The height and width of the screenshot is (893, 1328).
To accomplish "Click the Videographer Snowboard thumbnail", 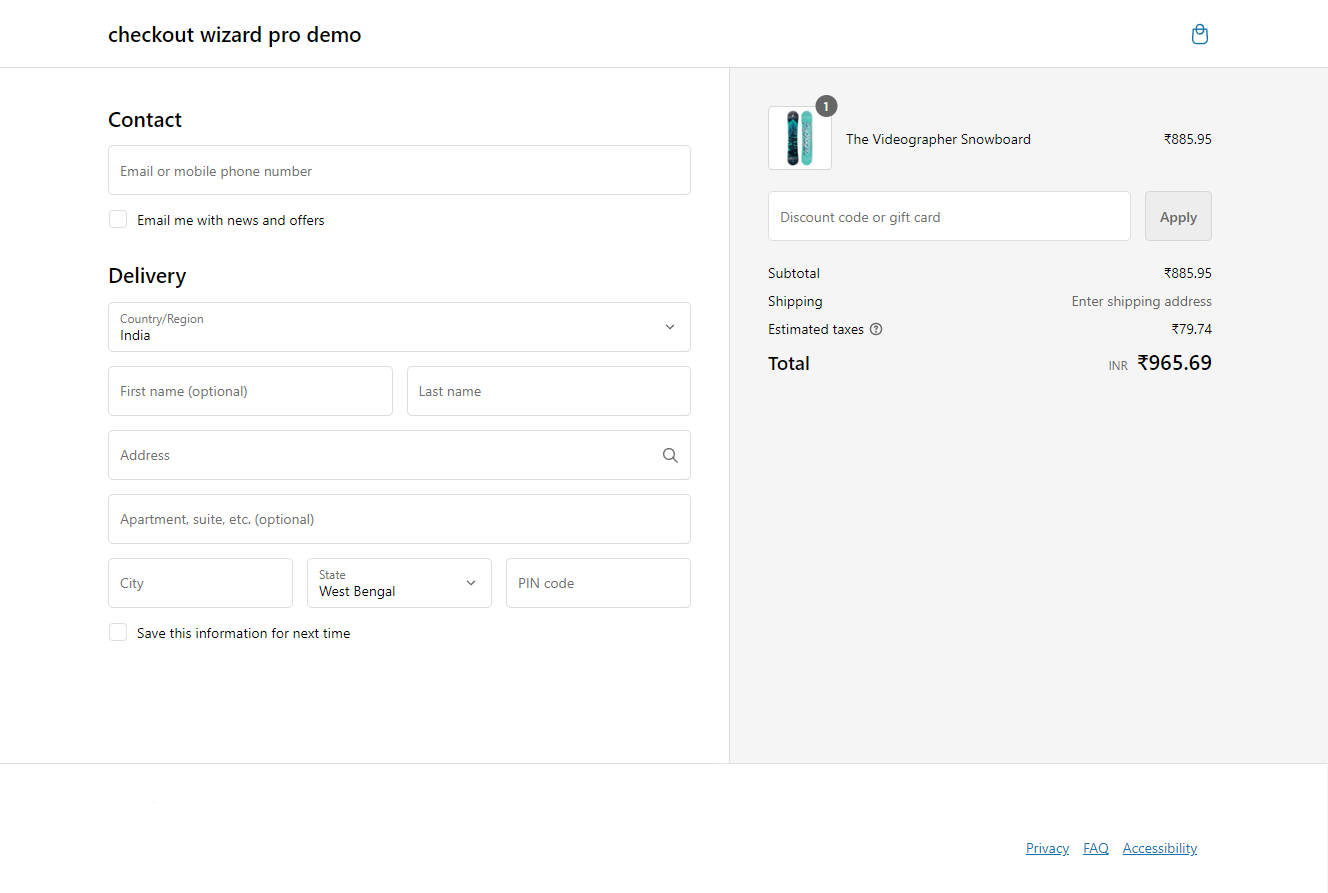I will (800, 138).
